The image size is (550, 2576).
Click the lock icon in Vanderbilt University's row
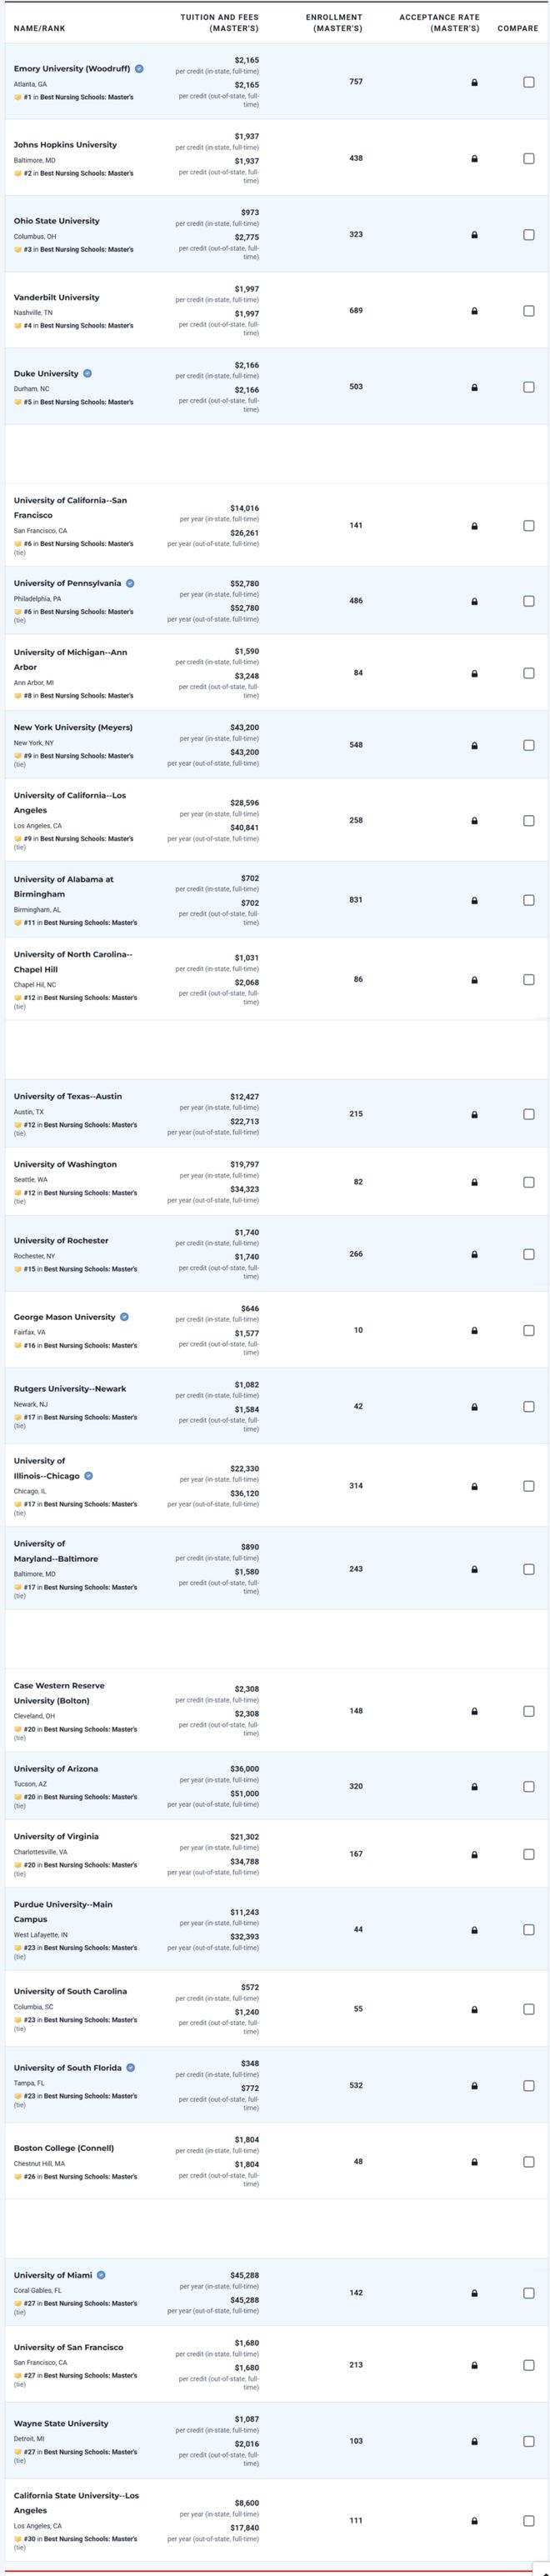(x=474, y=311)
